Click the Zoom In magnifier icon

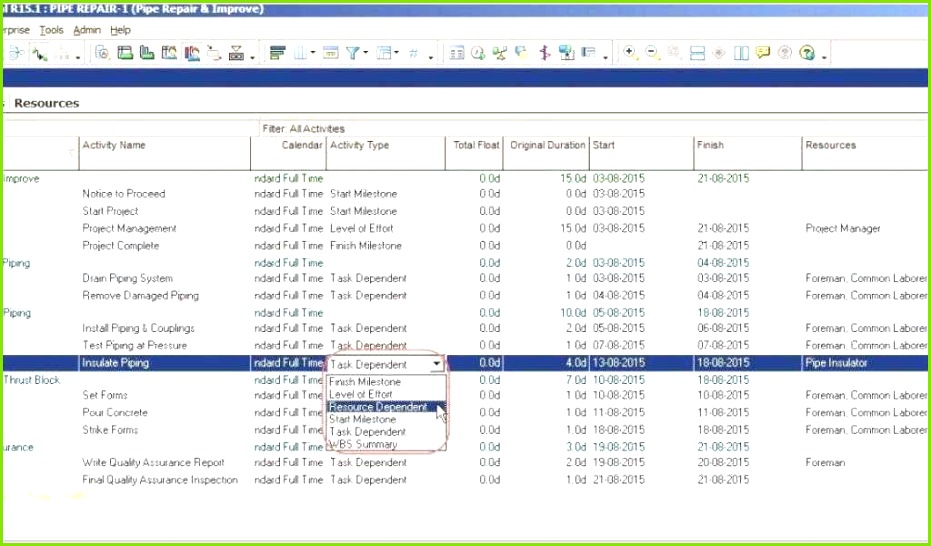click(x=630, y=53)
